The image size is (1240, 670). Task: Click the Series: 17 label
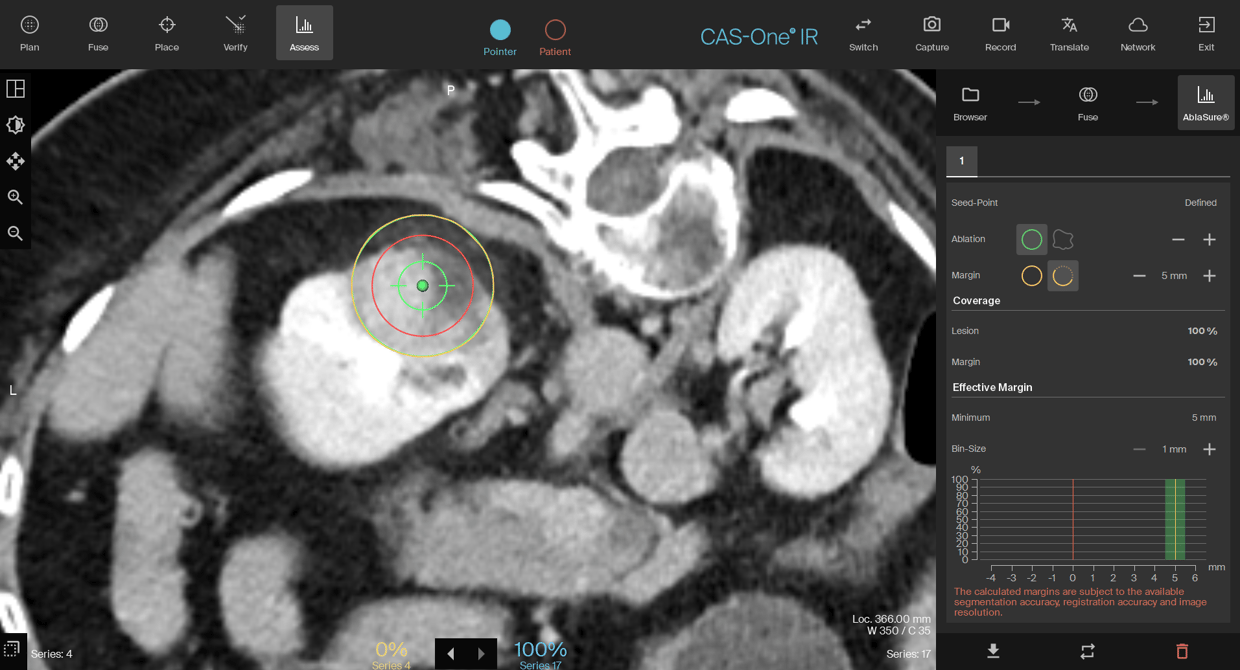click(x=909, y=654)
